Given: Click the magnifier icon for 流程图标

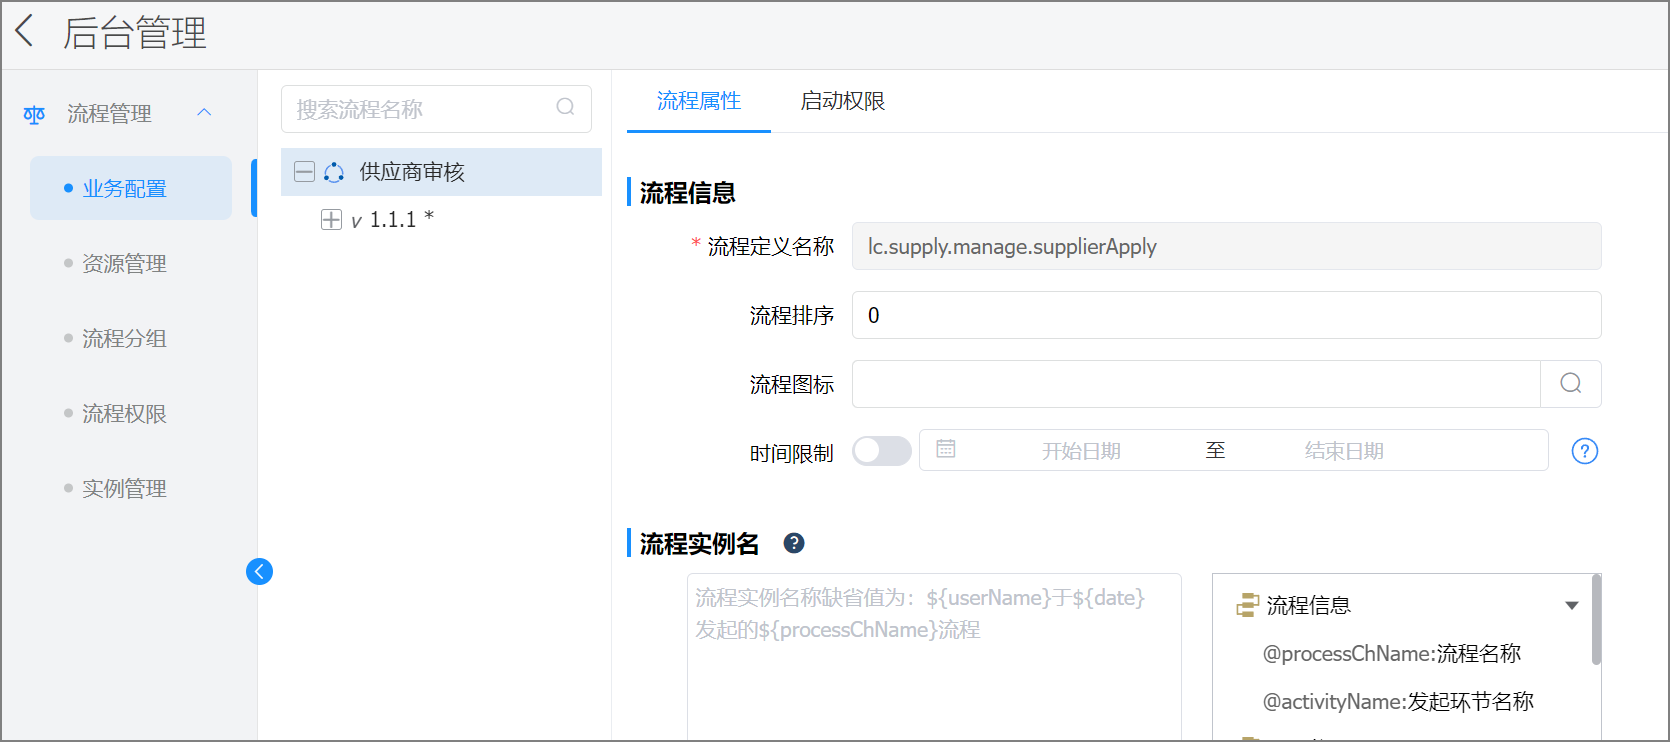Looking at the screenshot, I should (x=1570, y=384).
